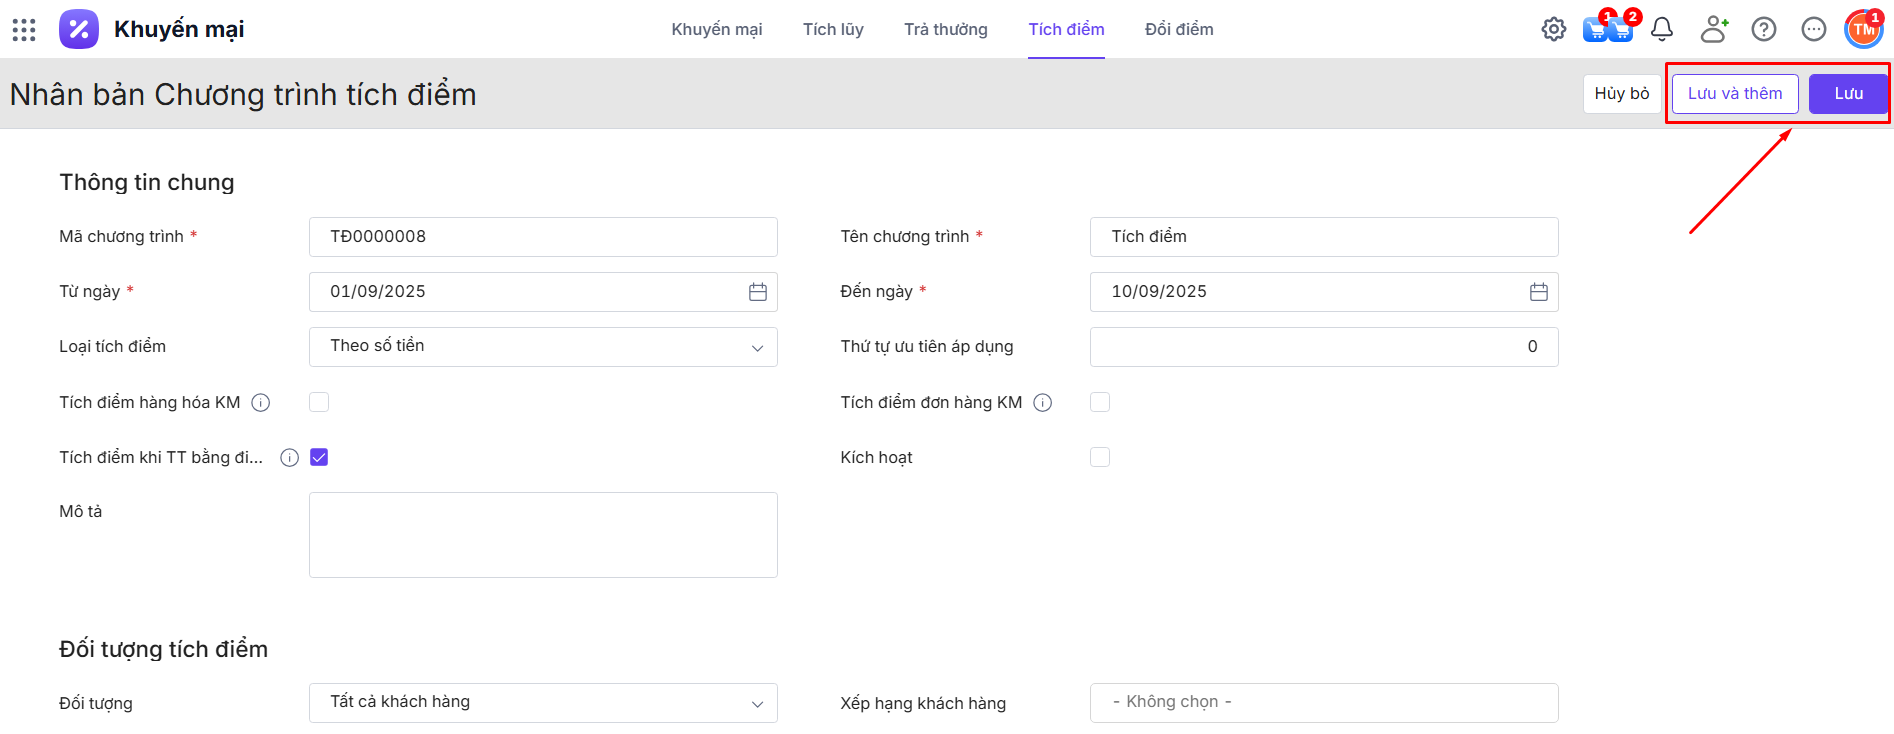This screenshot has height=734, width=1894.
Task: Go to the Trả thưởng tab
Action: click(x=945, y=30)
